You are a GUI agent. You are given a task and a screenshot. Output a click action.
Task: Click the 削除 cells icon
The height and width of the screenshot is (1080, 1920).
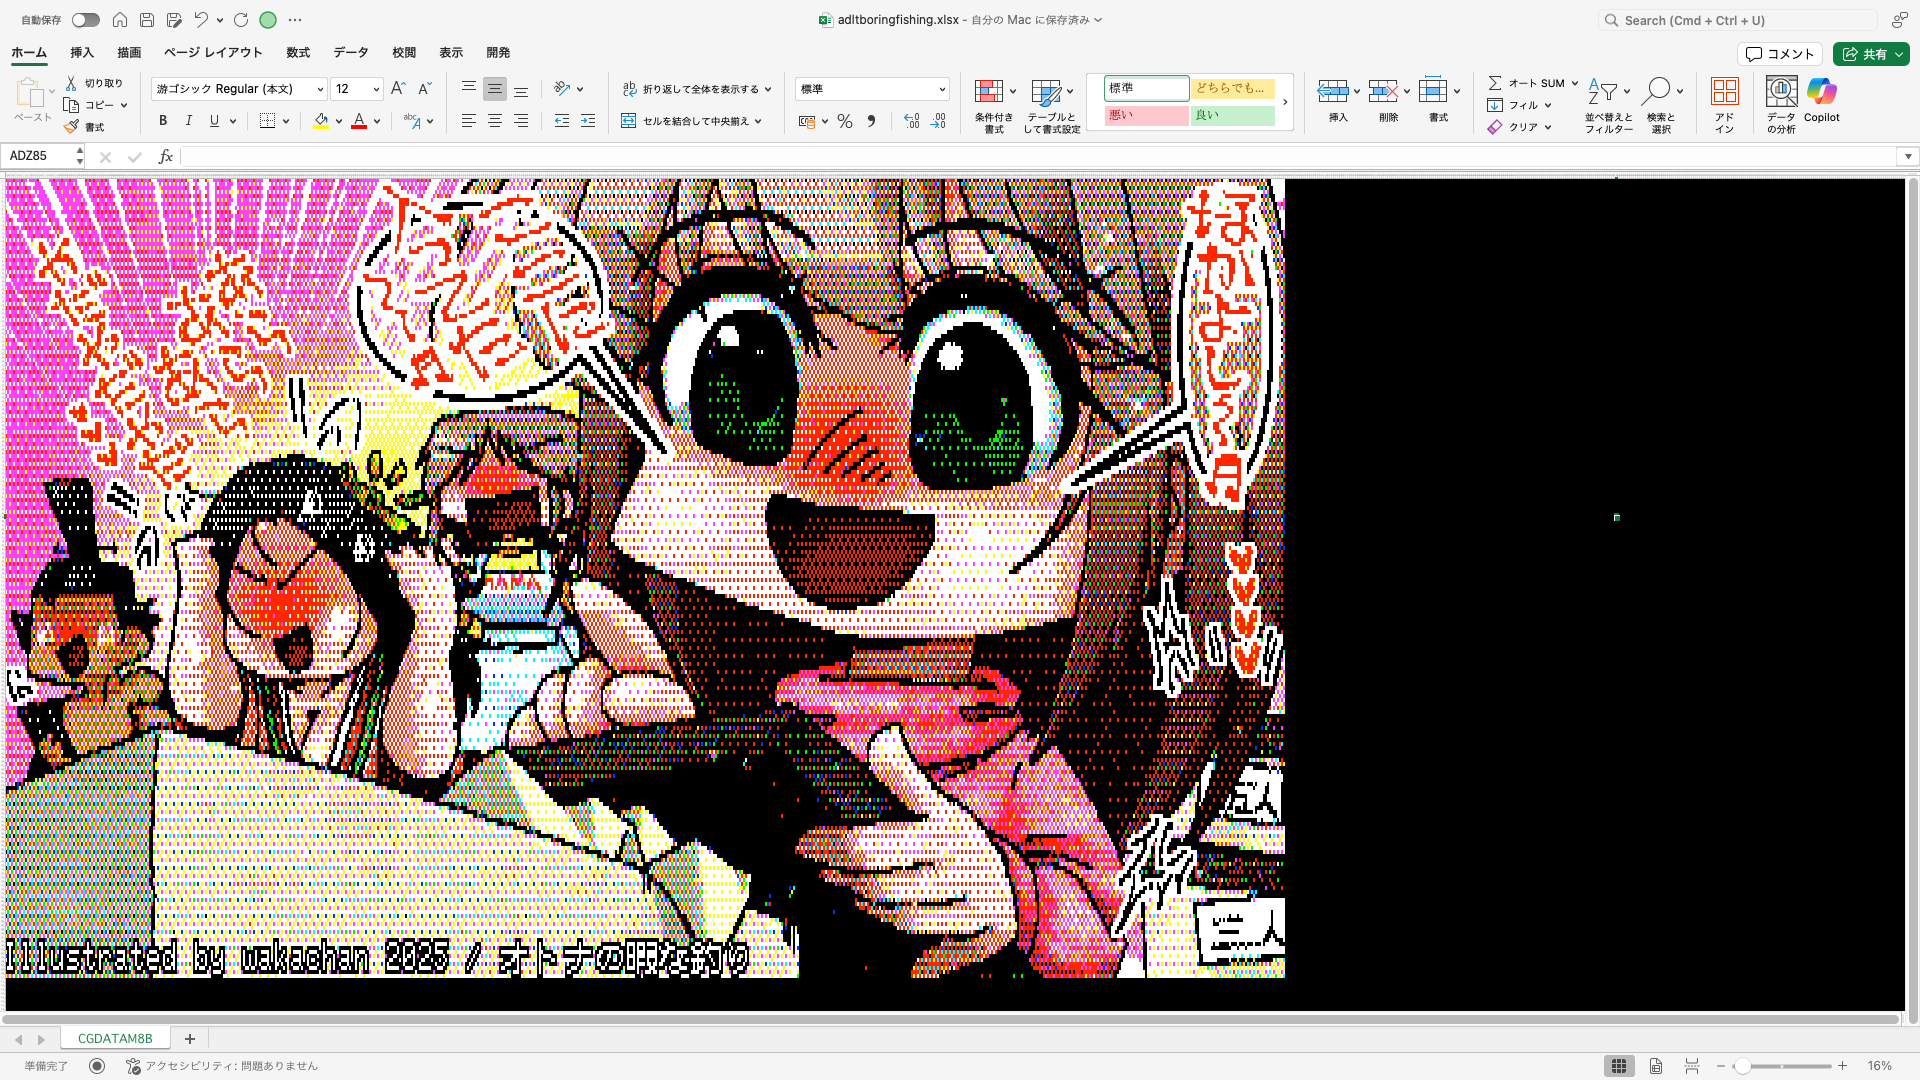[x=1383, y=91]
